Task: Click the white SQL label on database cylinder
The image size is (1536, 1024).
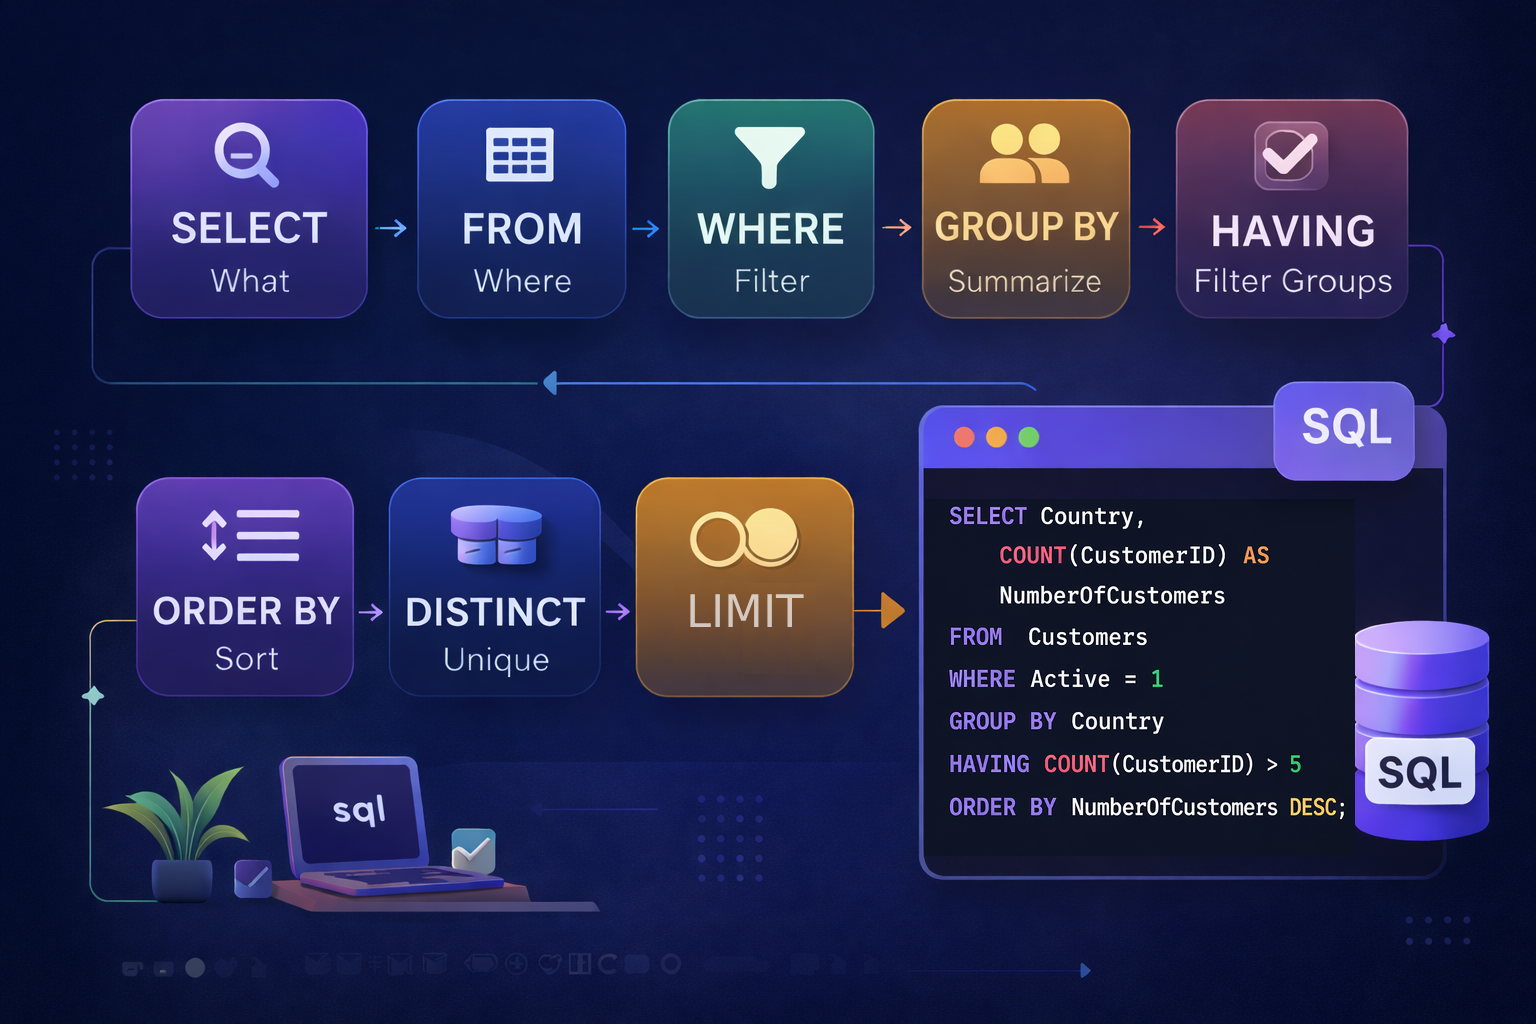Action: (1420, 772)
